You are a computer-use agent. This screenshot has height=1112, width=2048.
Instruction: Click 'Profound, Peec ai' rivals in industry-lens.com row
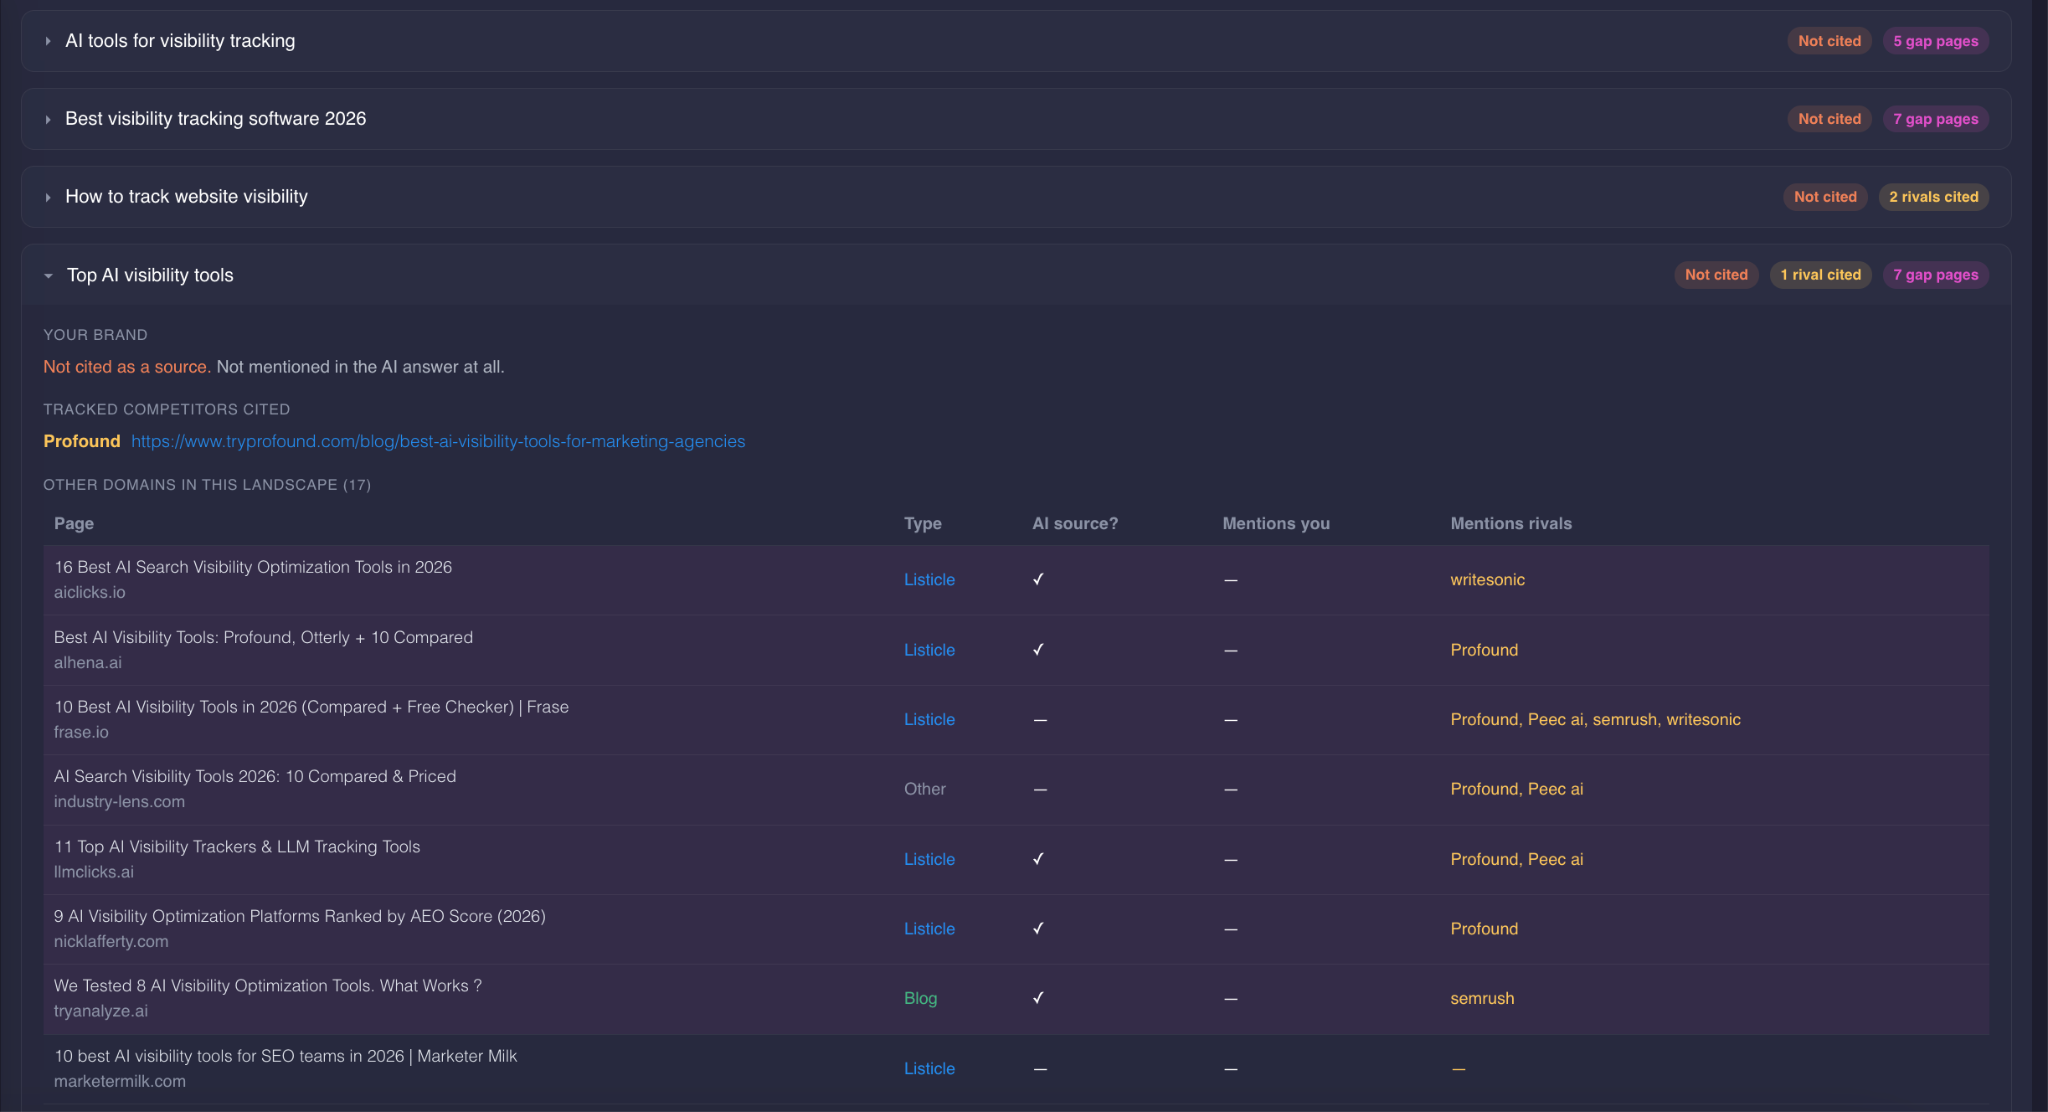(x=1517, y=789)
